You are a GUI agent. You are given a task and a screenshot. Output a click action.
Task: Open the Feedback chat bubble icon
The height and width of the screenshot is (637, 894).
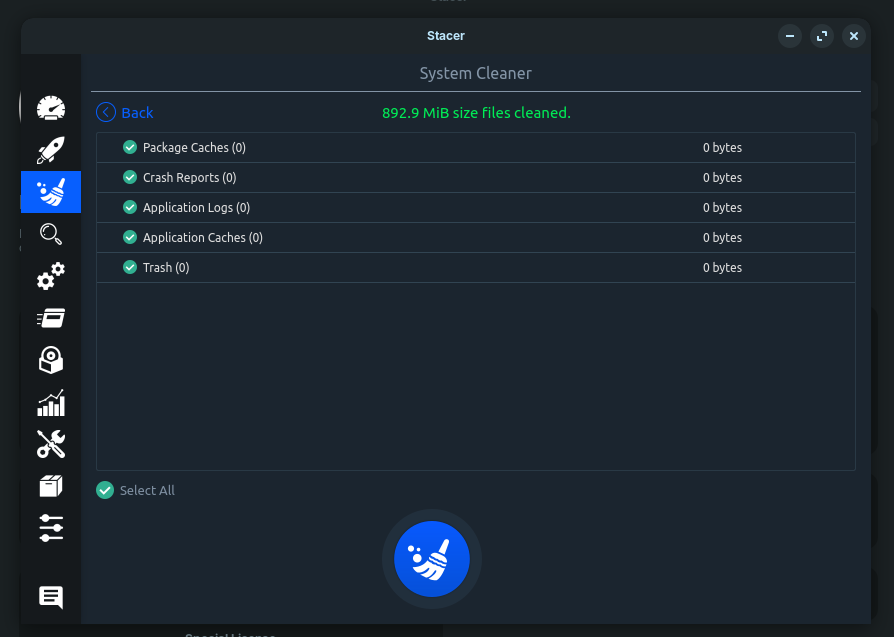pyautogui.click(x=51, y=597)
